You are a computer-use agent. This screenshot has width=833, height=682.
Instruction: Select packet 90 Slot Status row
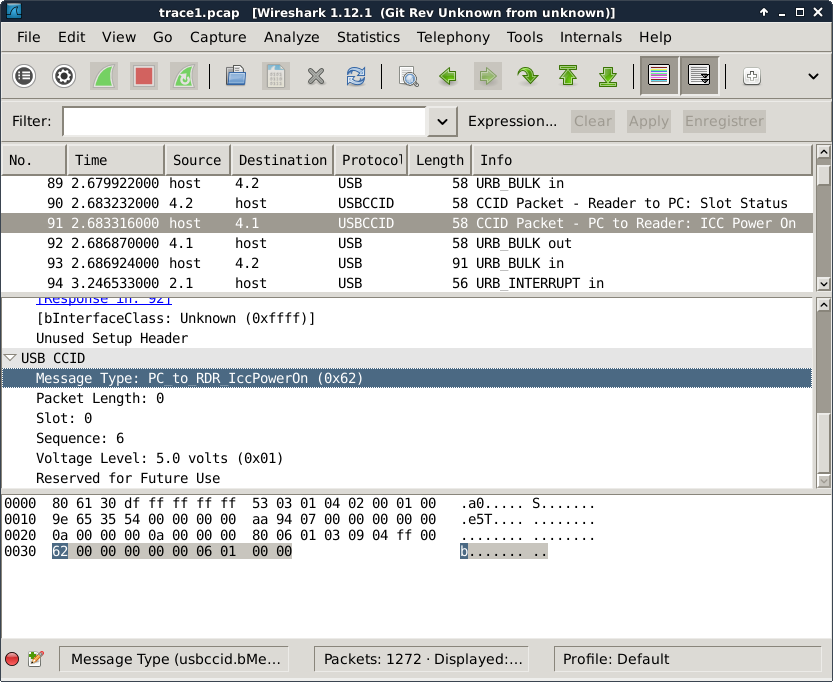[407, 203]
